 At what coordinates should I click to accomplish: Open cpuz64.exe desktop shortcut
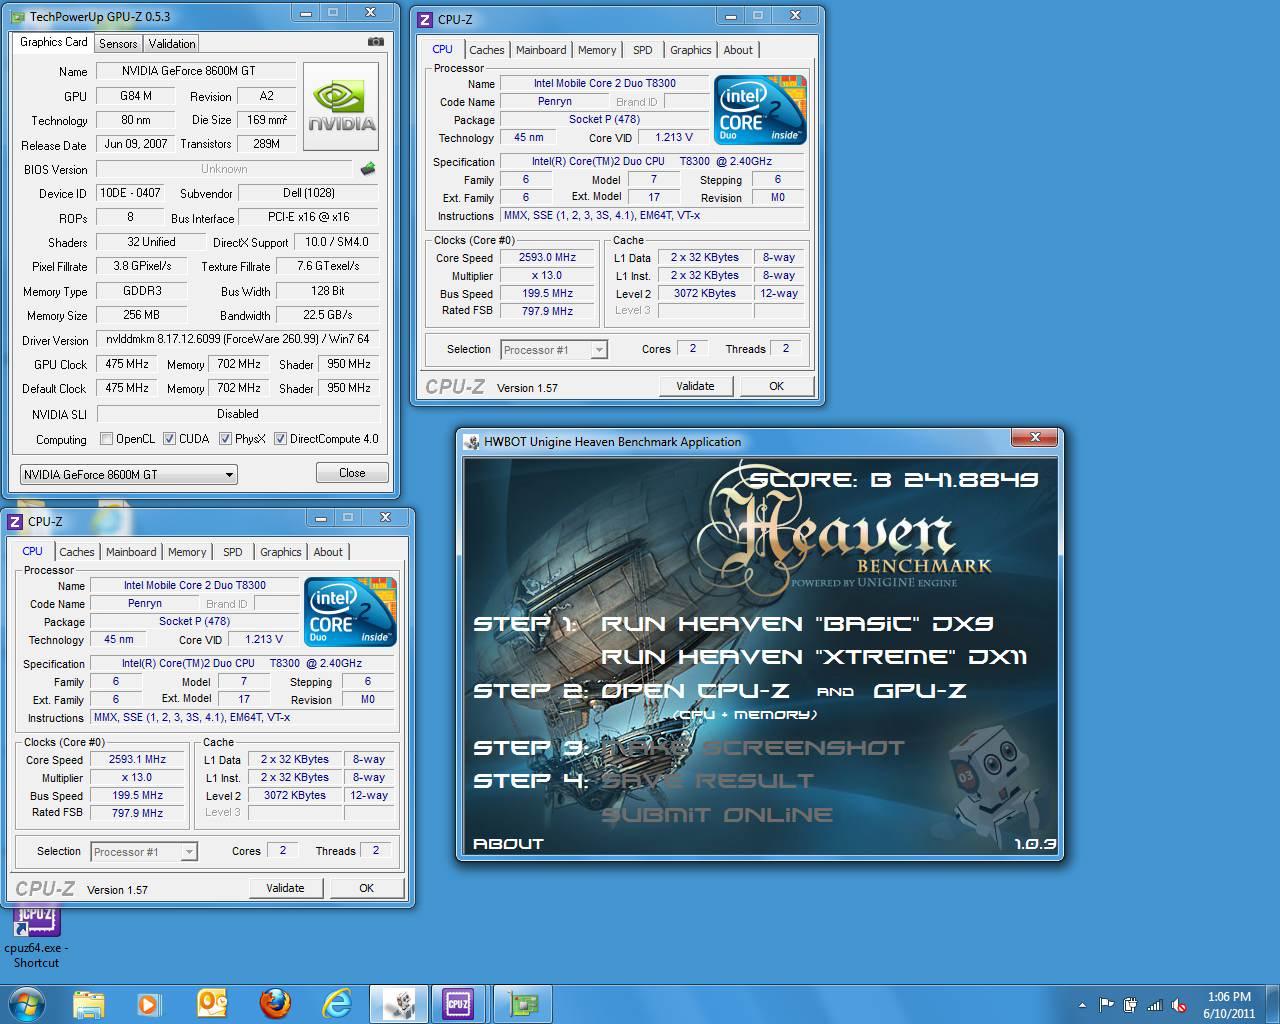click(36, 937)
